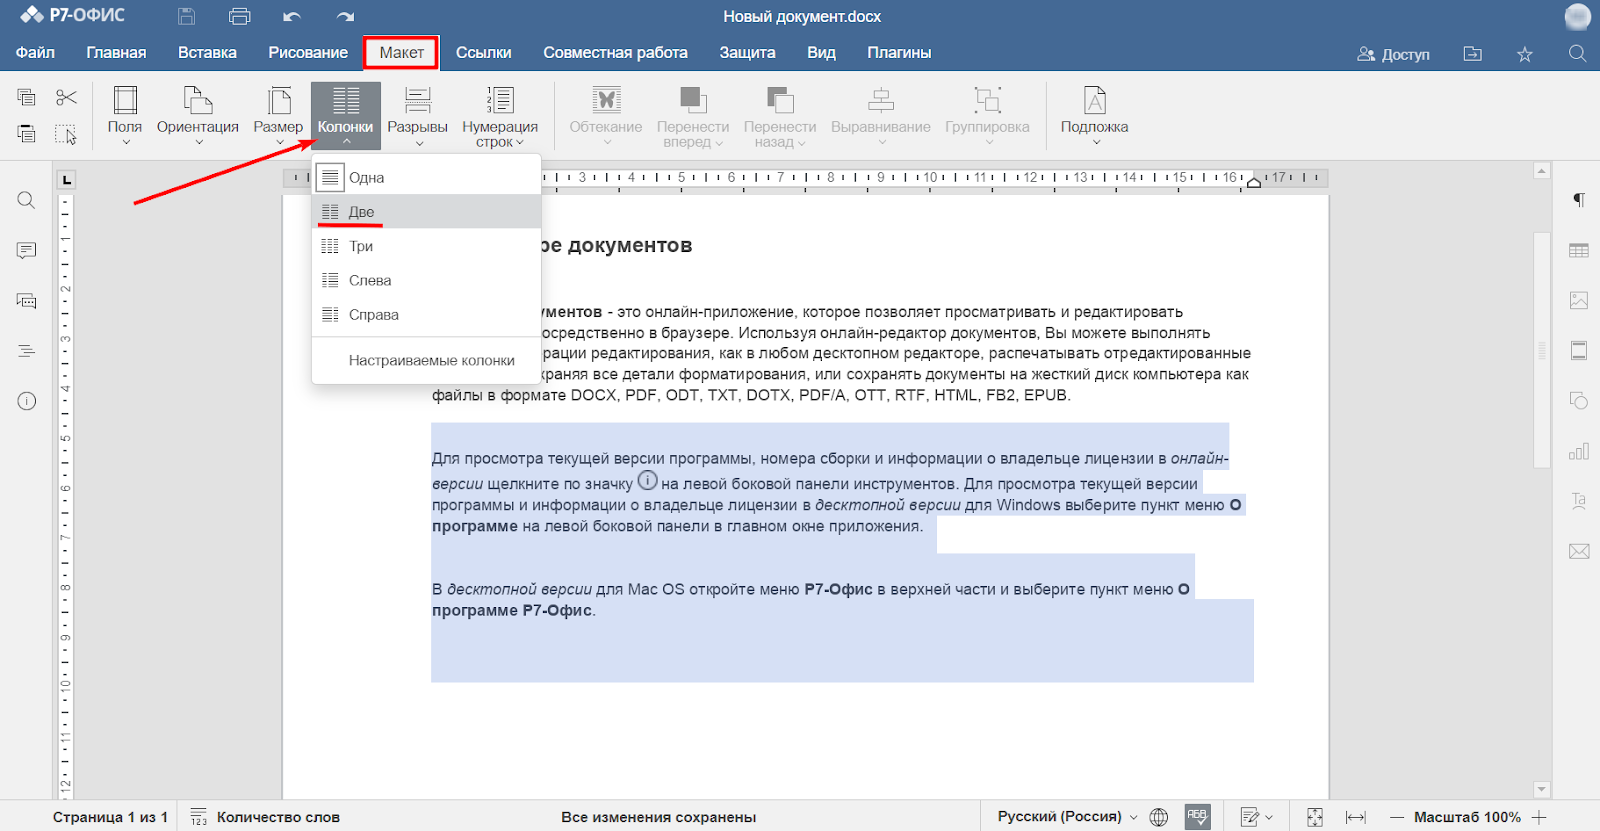1600x831 pixels.
Task: Click the Доступ sharing button
Action: point(1393,54)
